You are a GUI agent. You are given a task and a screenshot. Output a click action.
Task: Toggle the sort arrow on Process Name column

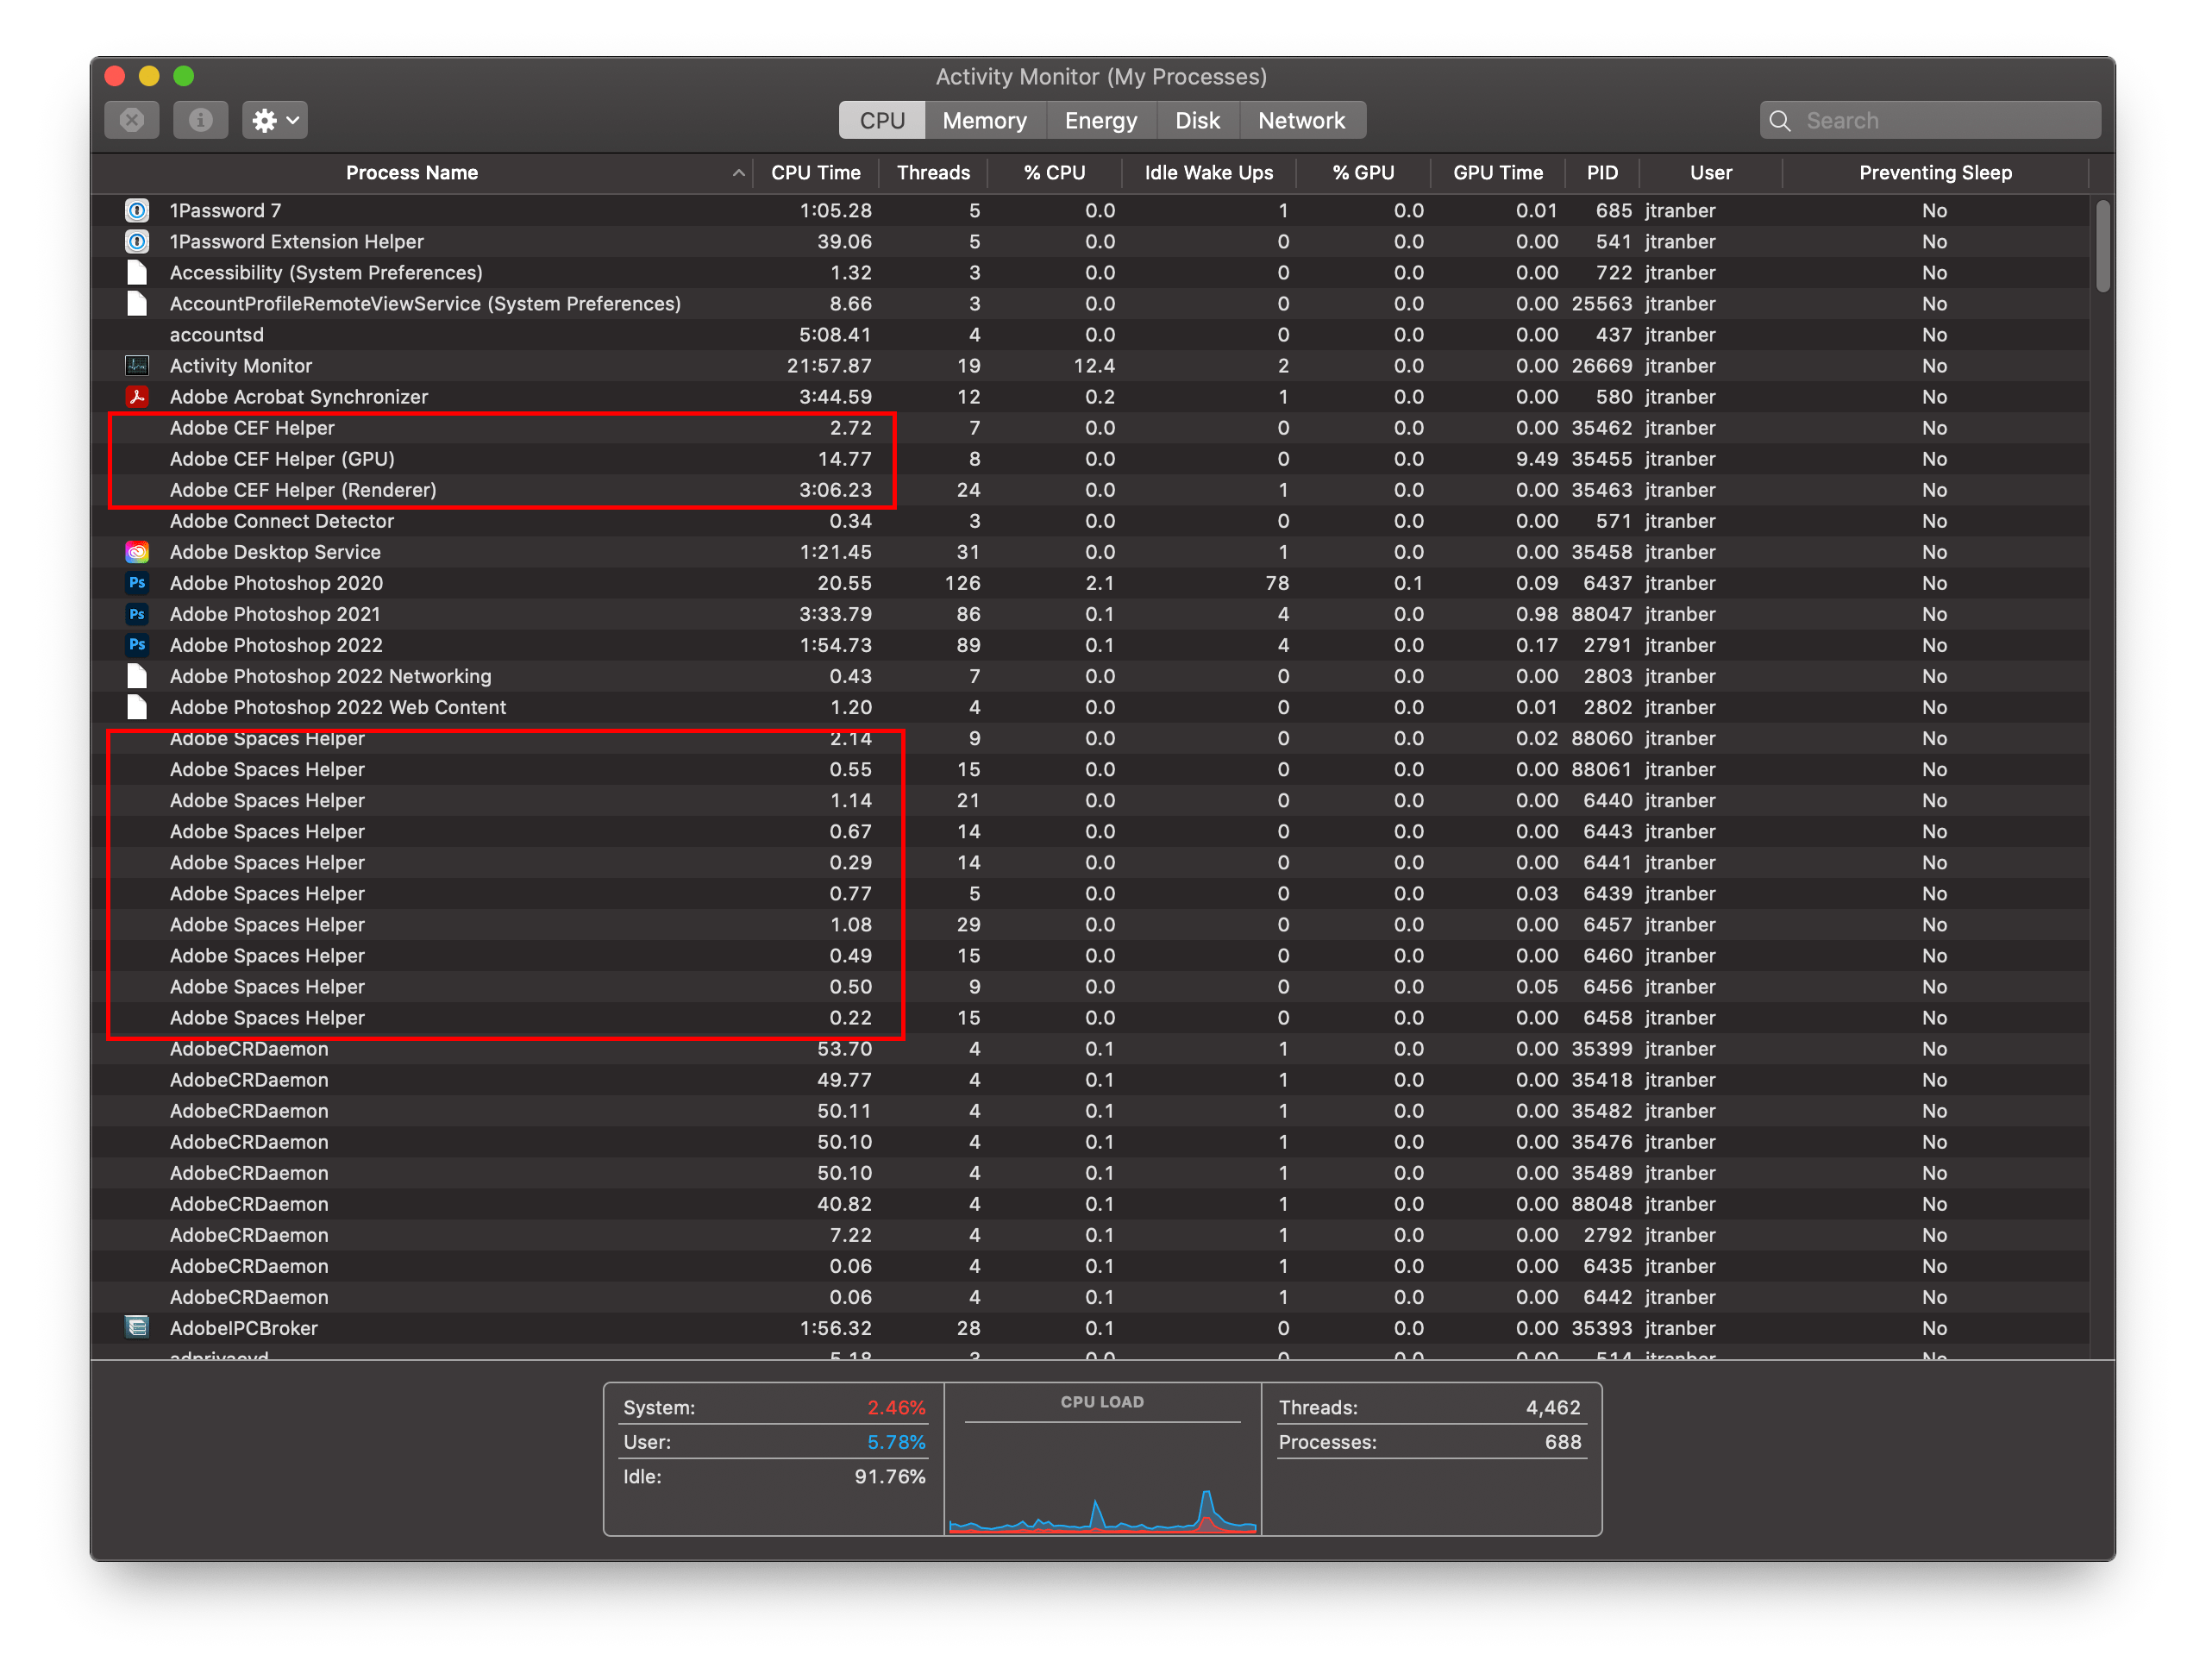click(738, 172)
